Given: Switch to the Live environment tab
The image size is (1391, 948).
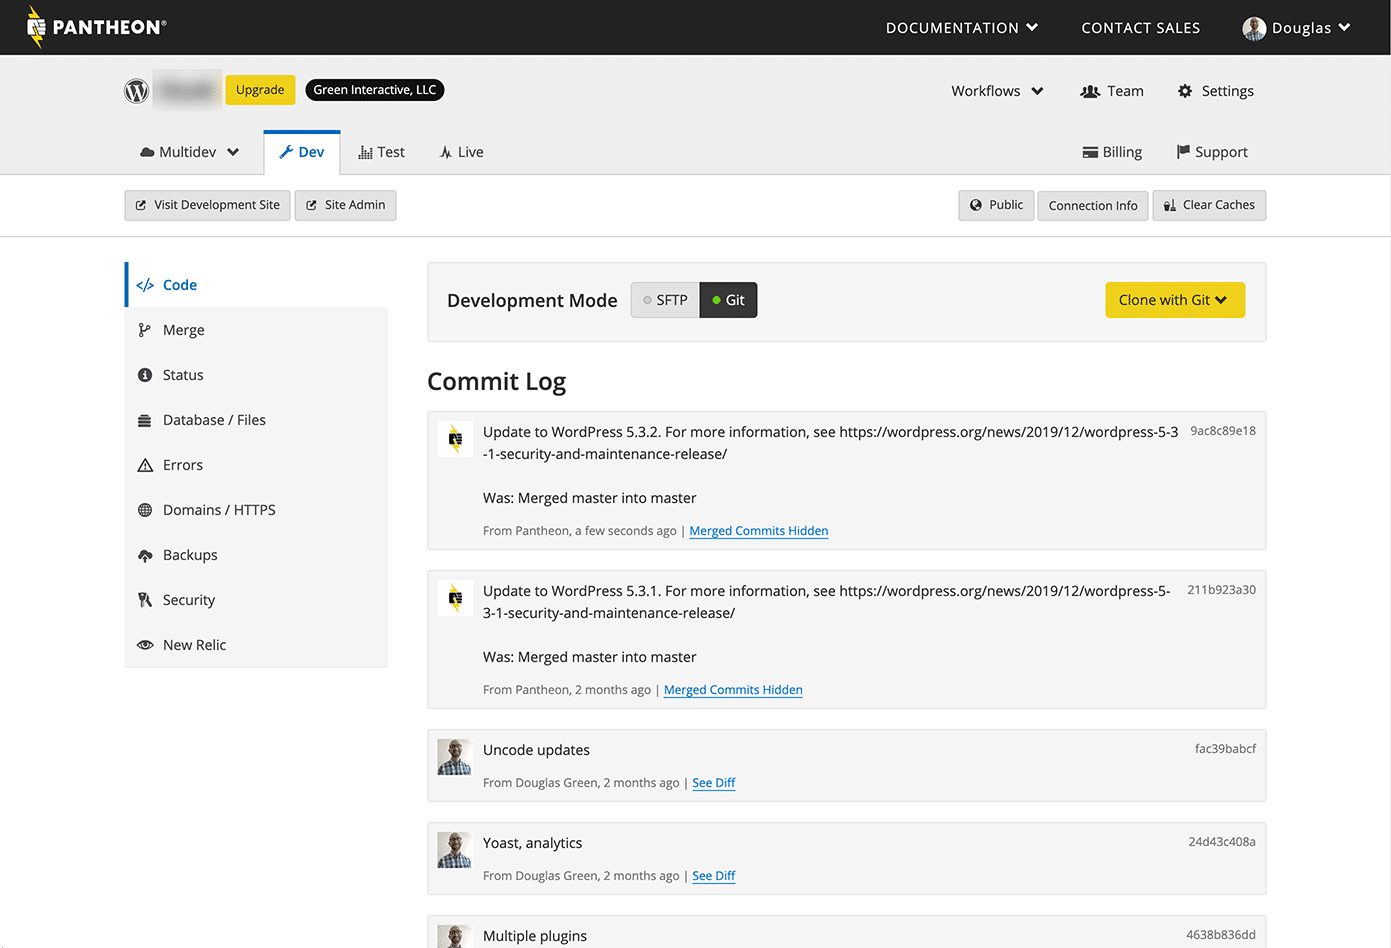Looking at the screenshot, I should tap(461, 152).
